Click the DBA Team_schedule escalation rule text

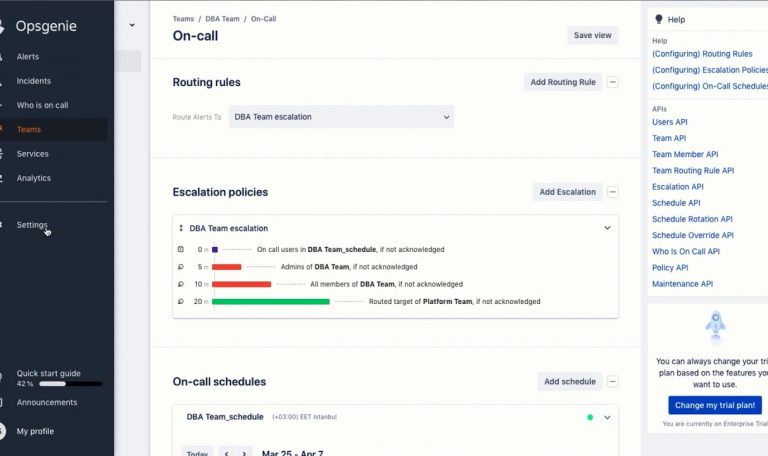point(350,249)
